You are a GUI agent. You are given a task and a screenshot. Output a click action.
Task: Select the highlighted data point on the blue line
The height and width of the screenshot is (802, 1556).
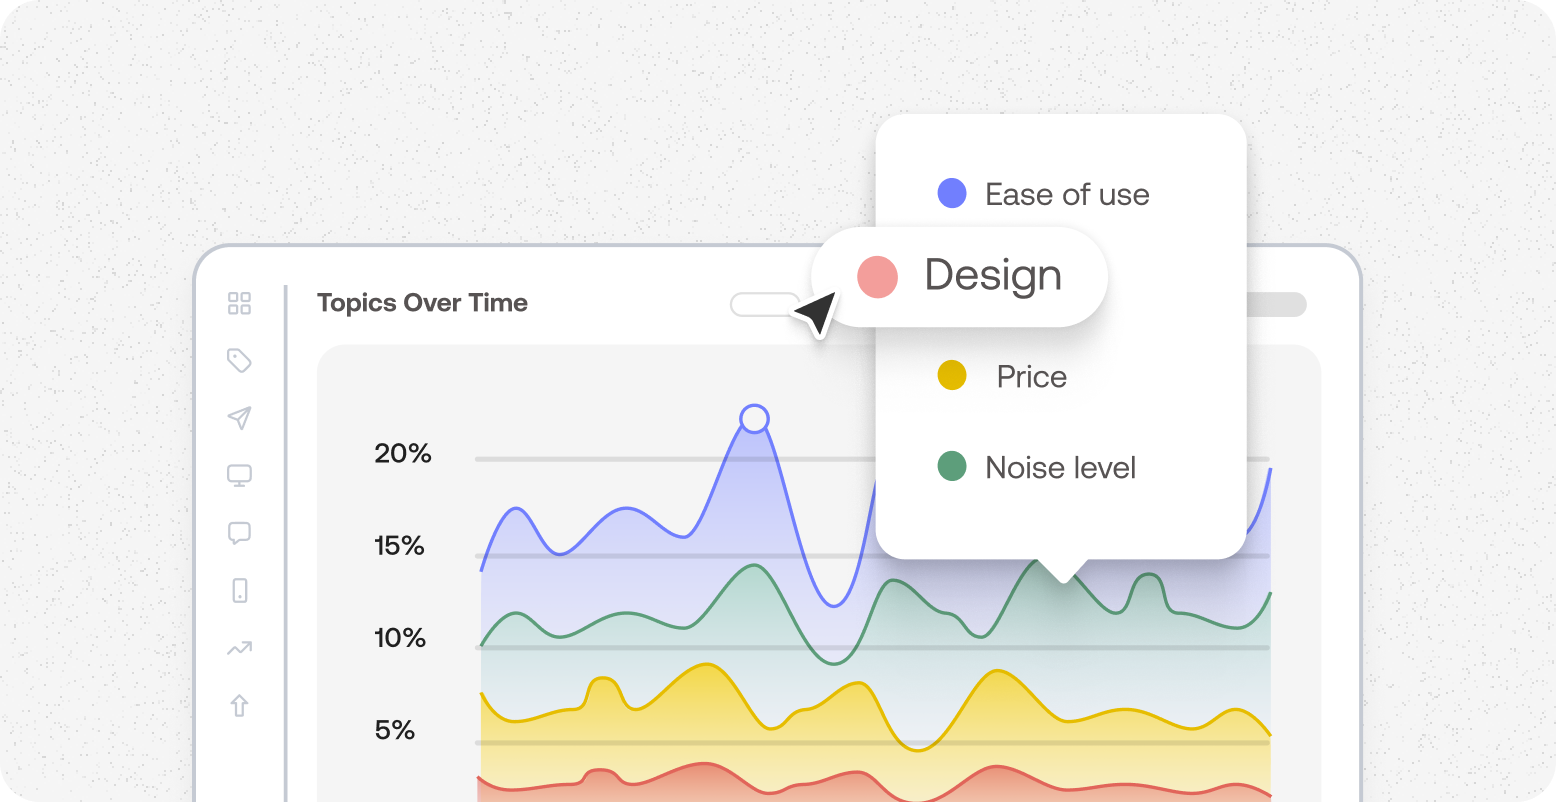tap(756, 420)
